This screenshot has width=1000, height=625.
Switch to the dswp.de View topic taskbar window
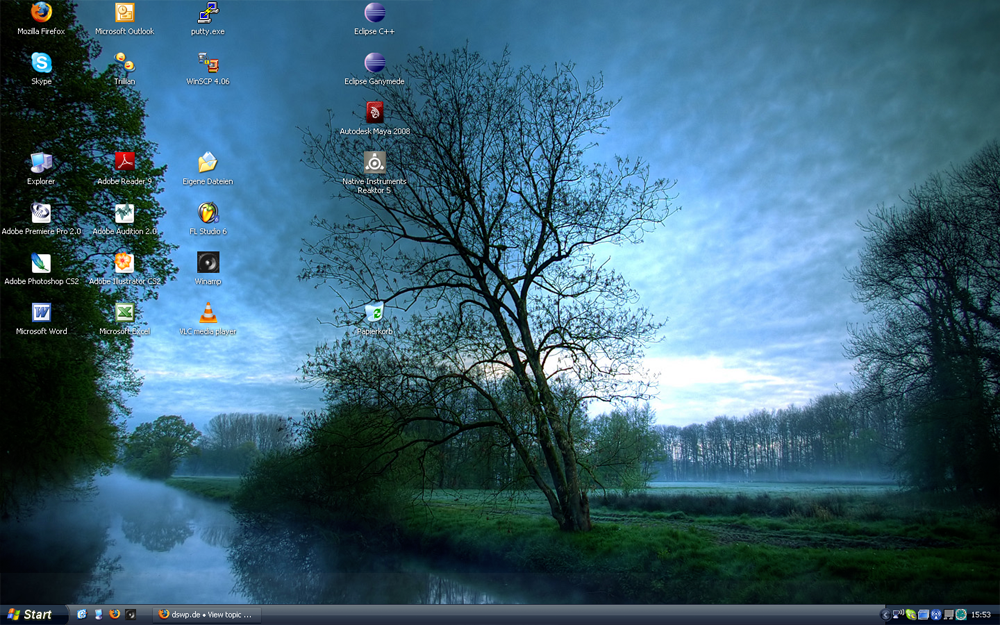click(207, 614)
